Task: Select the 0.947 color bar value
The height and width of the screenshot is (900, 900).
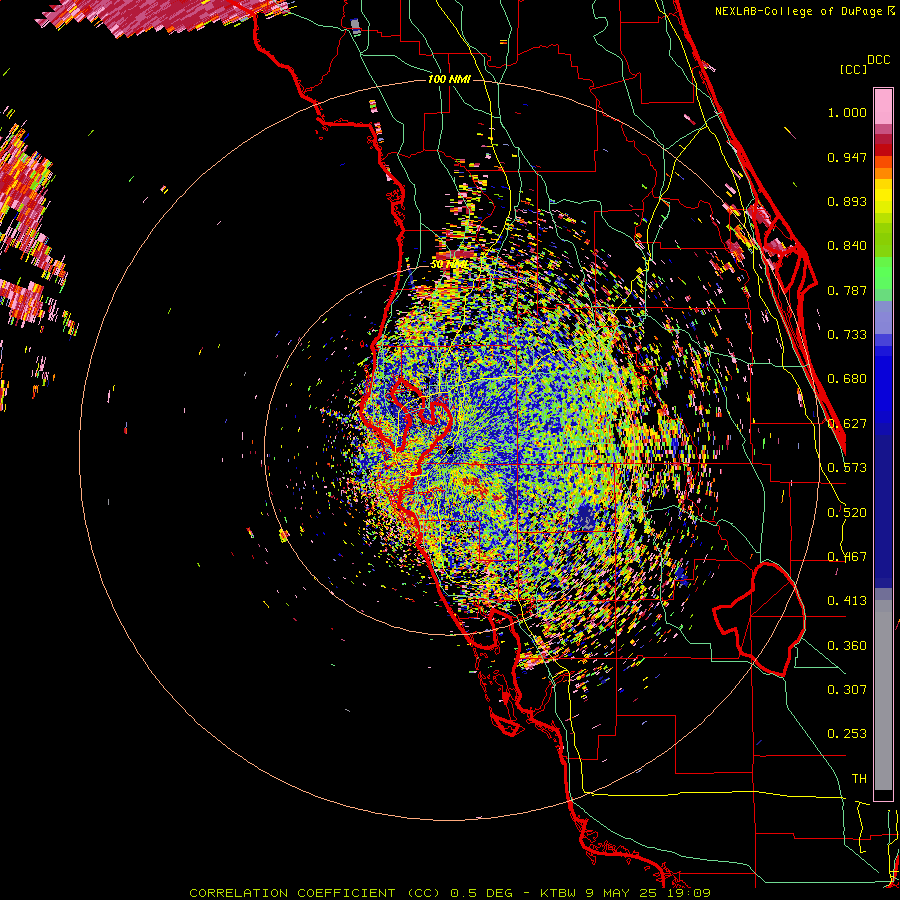Action: pos(847,157)
